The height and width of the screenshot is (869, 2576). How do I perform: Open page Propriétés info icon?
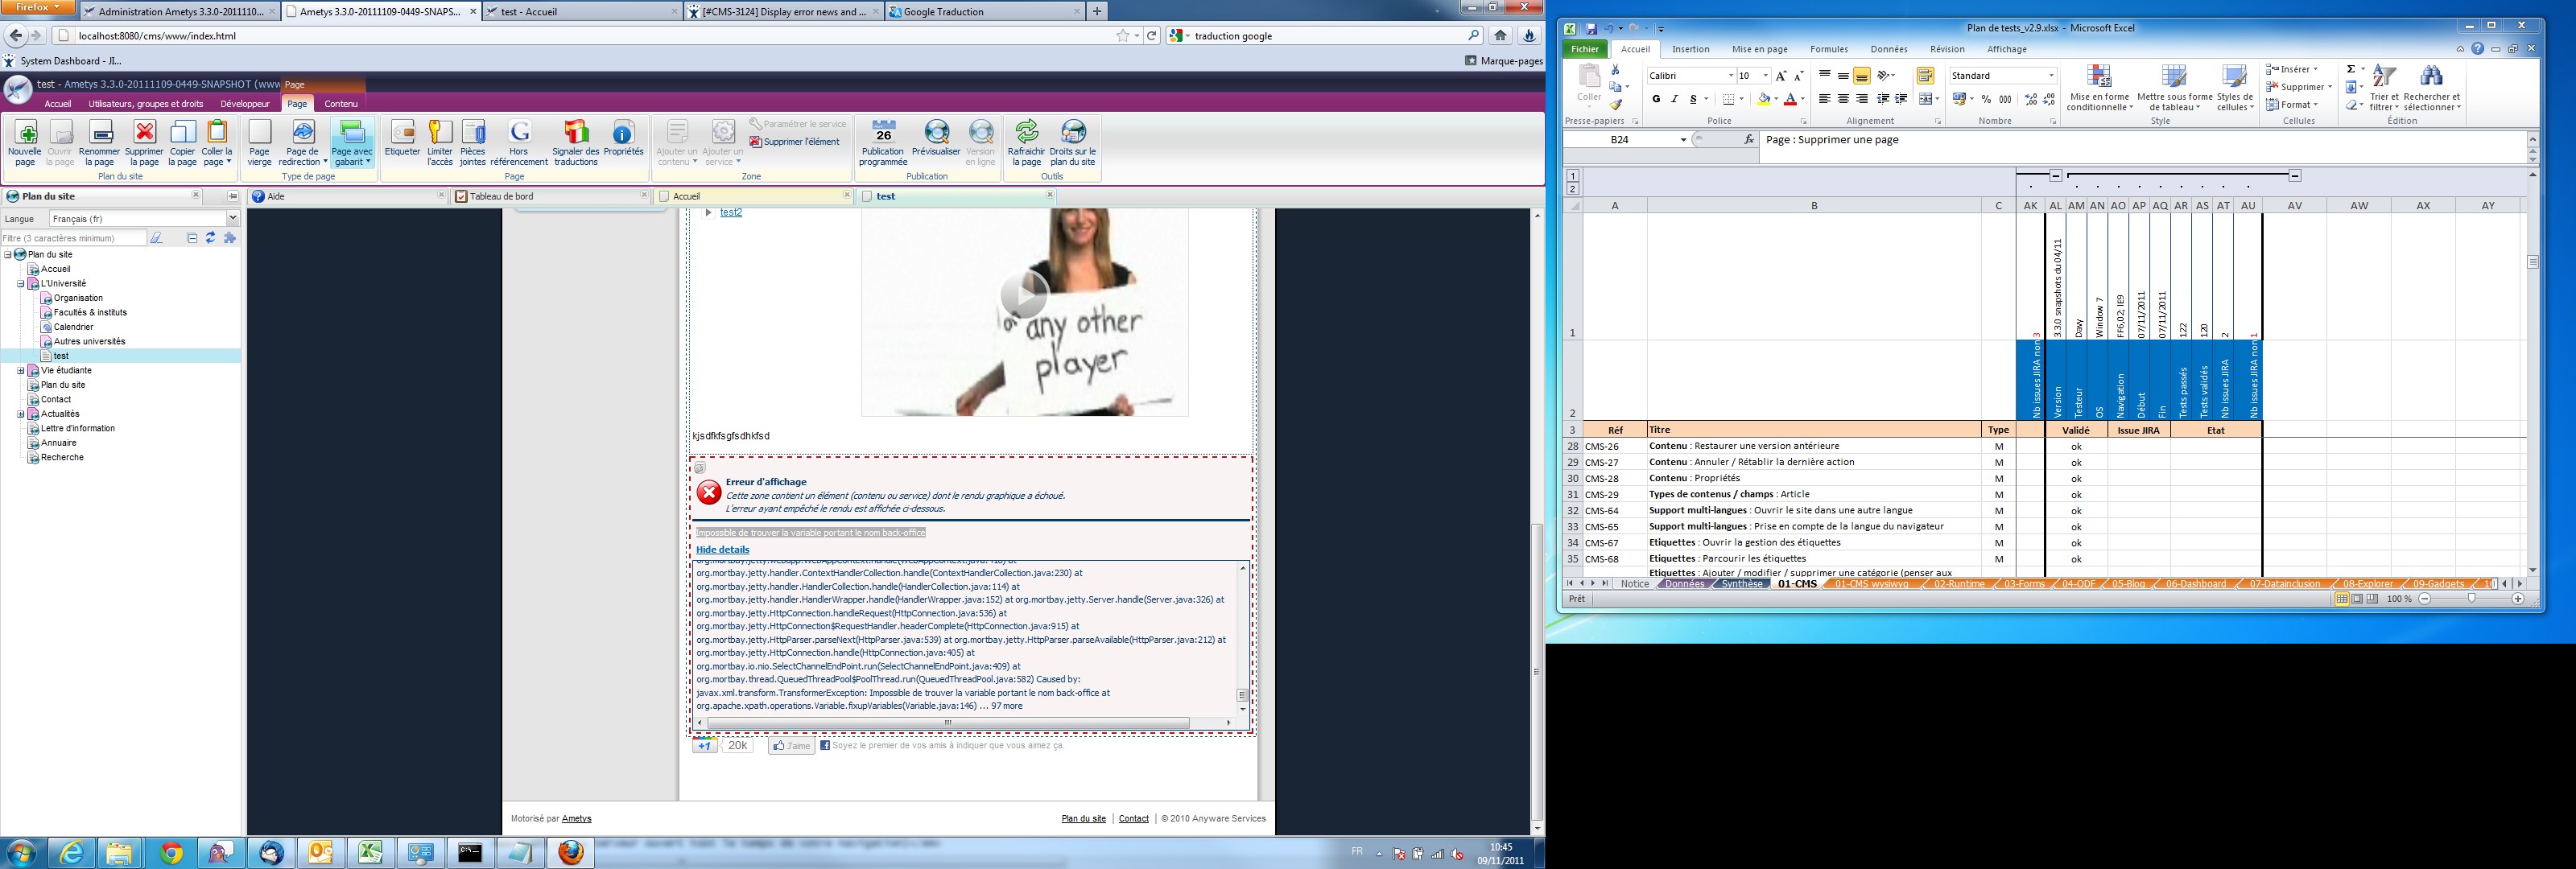[x=623, y=132]
